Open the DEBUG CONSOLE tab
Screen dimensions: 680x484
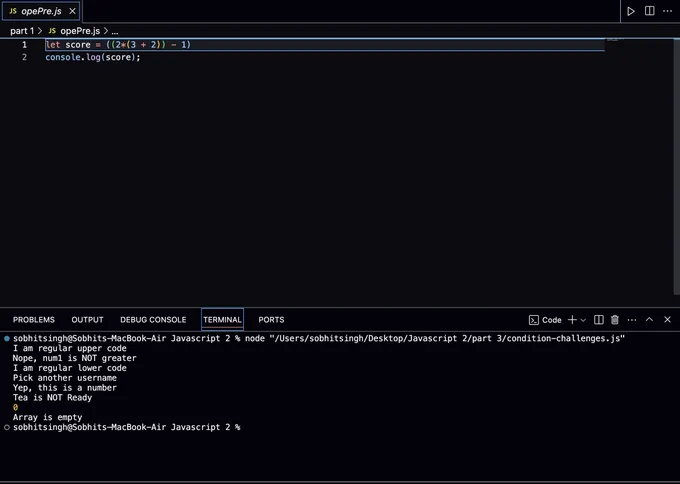[153, 320]
